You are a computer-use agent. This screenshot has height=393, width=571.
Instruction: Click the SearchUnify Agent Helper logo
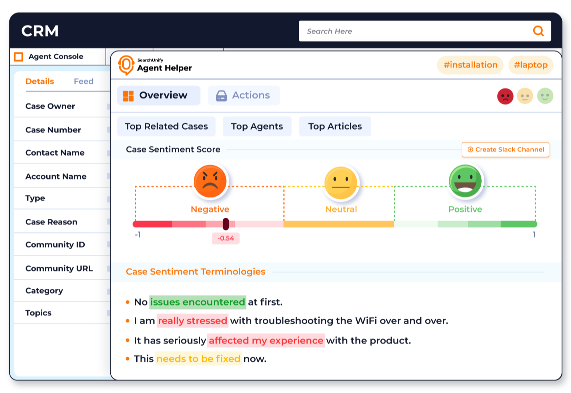tap(155, 65)
